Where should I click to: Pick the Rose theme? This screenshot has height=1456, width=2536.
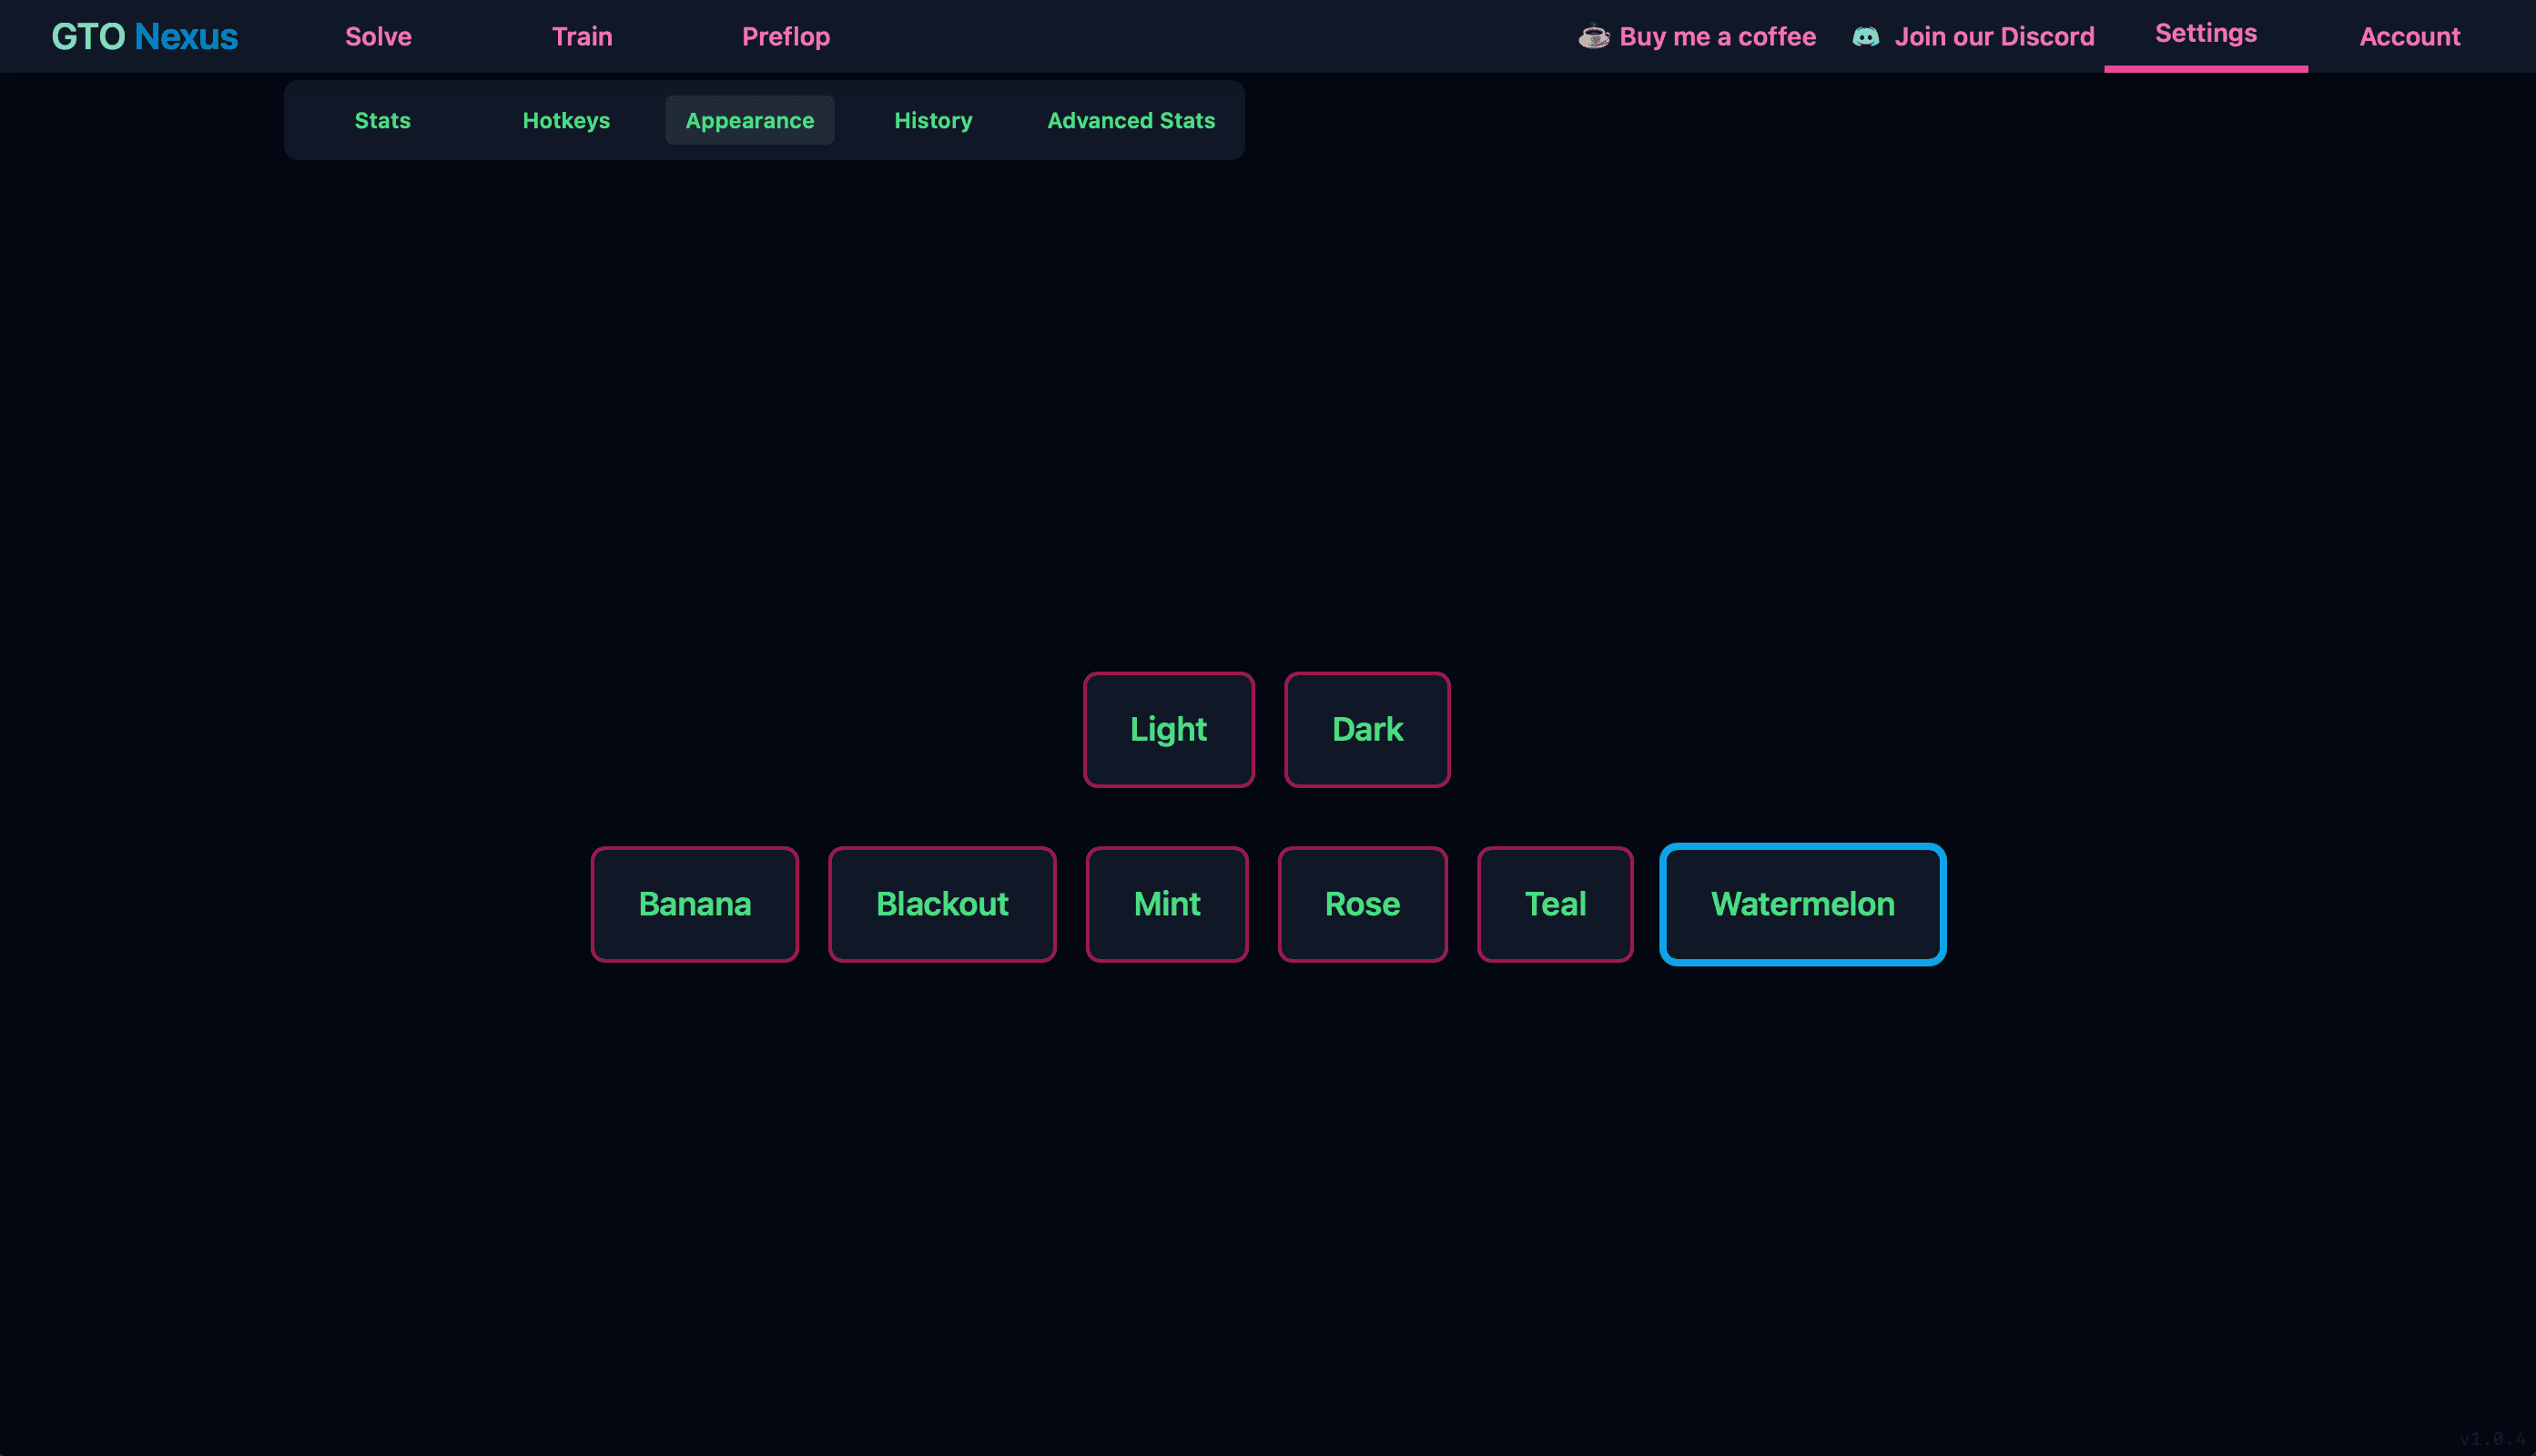pyautogui.click(x=1362, y=904)
